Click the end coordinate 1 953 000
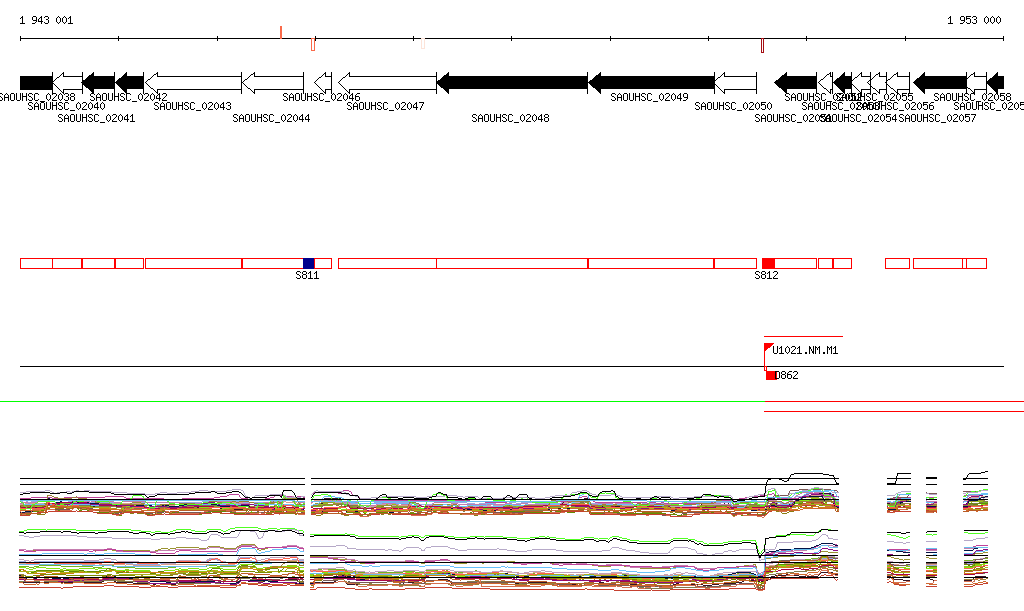The width and height of the screenshot is (1024, 611). [x=974, y=20]
